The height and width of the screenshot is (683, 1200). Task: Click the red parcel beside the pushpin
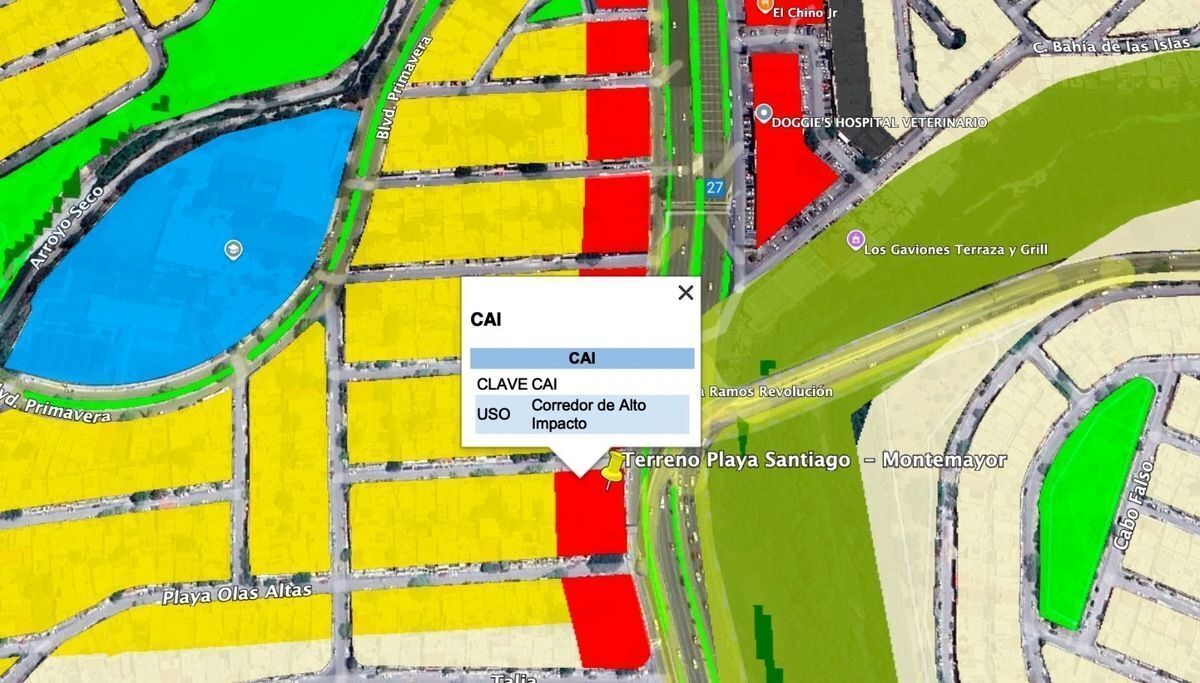(x=590, y=516)
